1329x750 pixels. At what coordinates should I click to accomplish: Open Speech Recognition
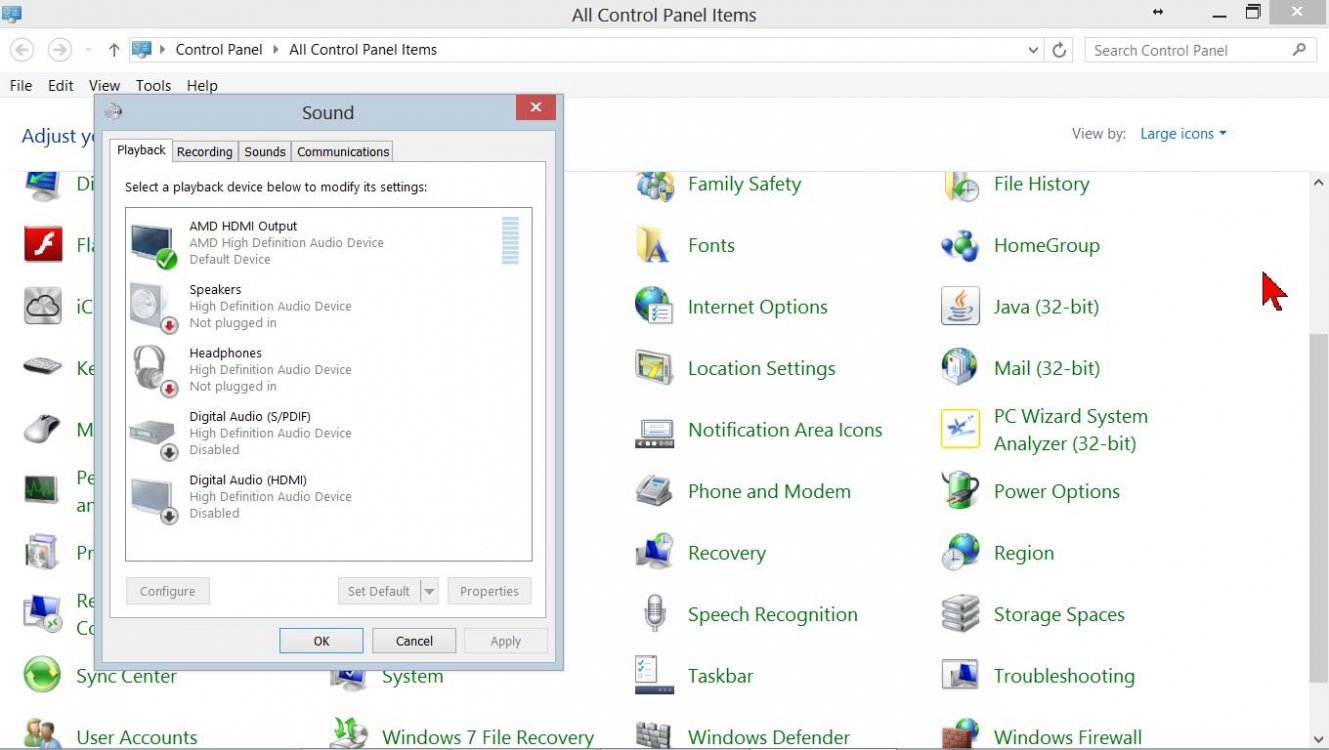point(772,614)
